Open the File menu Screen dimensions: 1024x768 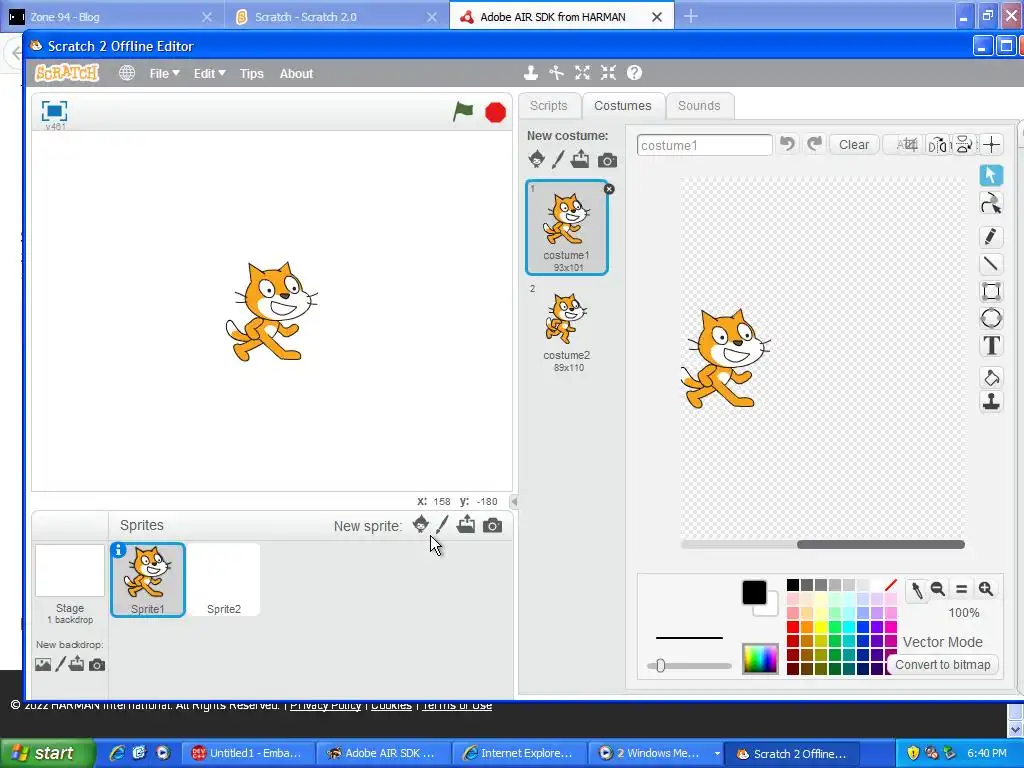coord(164,74)
